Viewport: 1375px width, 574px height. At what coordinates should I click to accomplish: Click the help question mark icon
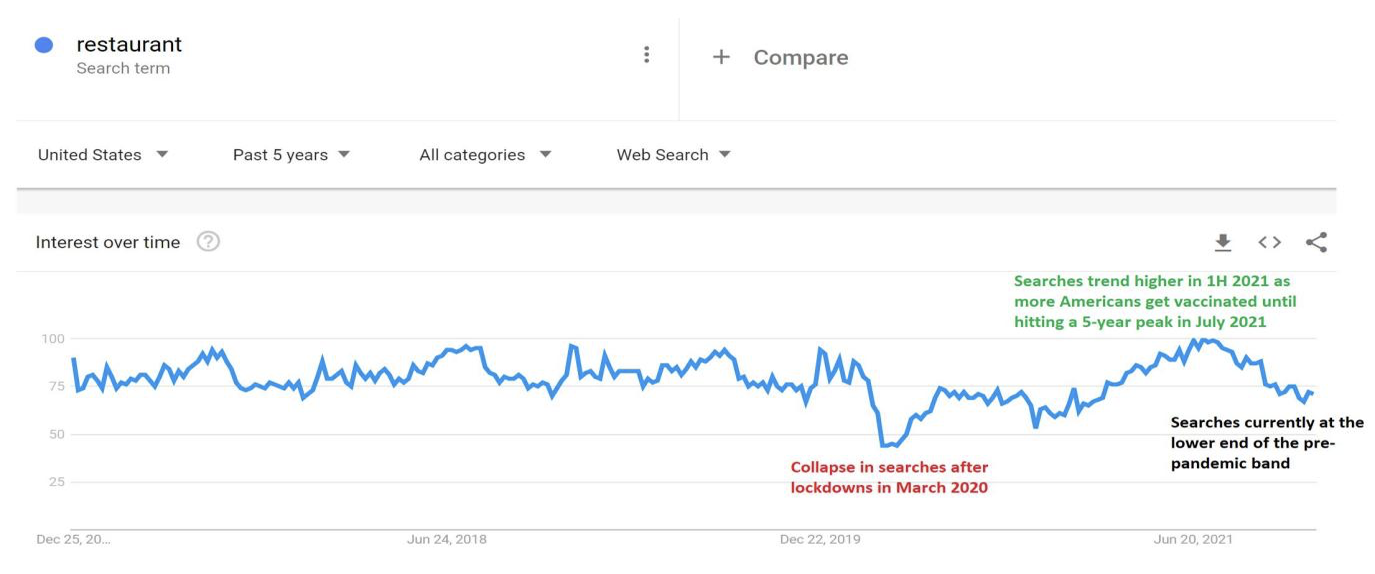coord(208,241)
